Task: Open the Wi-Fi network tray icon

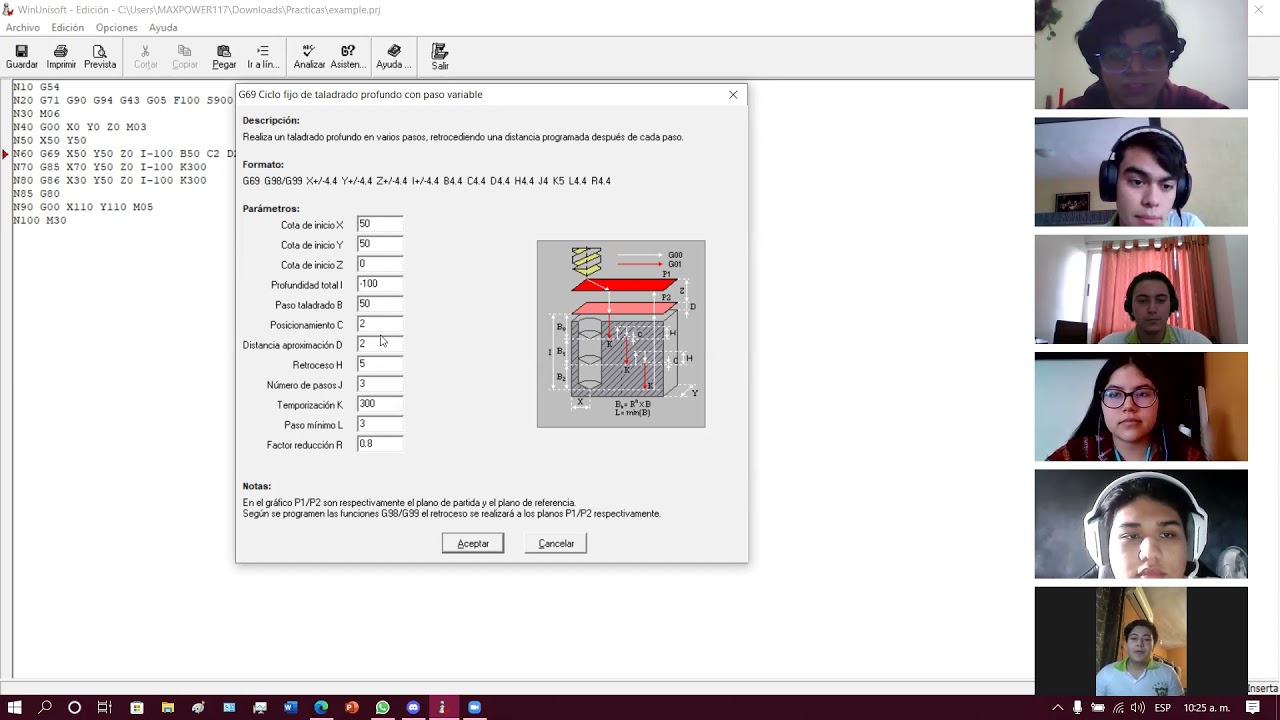Action: (1118, 708)
